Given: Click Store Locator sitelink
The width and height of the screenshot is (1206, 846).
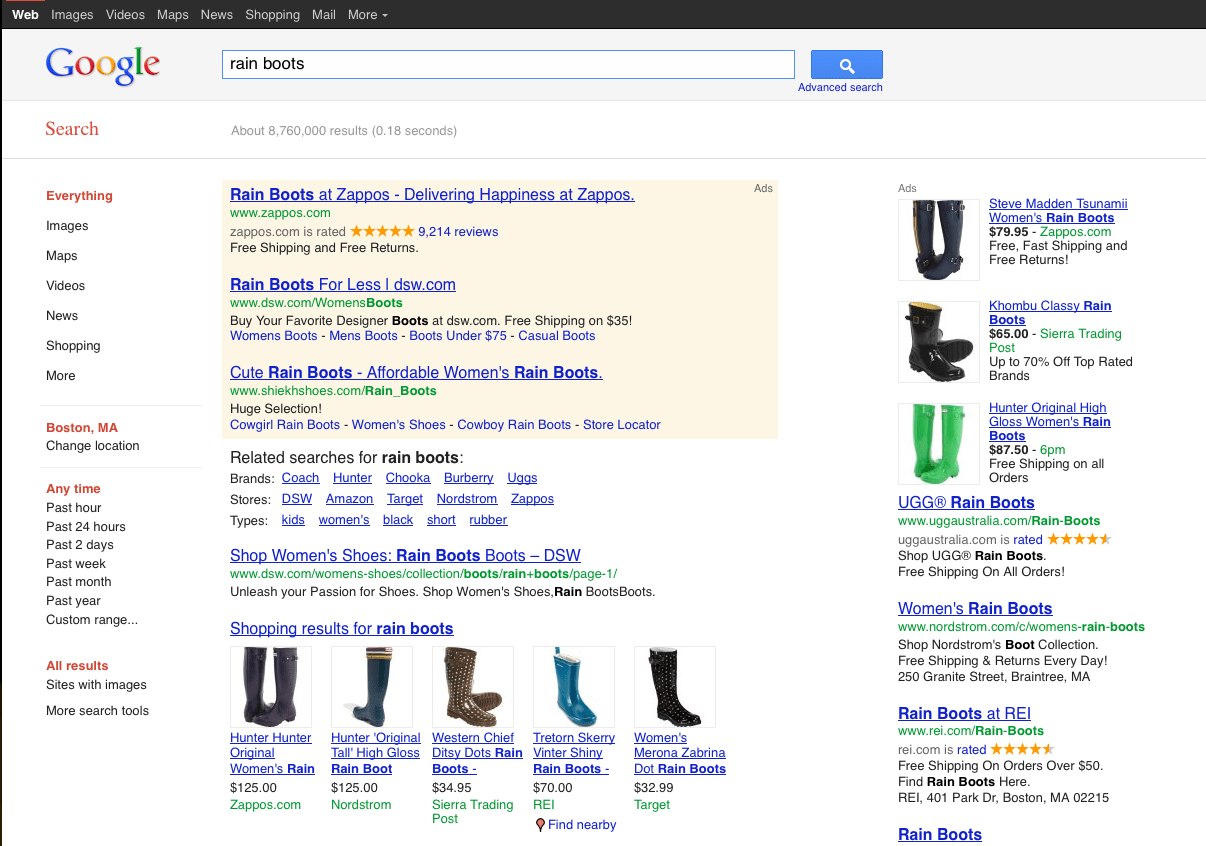Looking at the screenshot, I should click(622, 425).
